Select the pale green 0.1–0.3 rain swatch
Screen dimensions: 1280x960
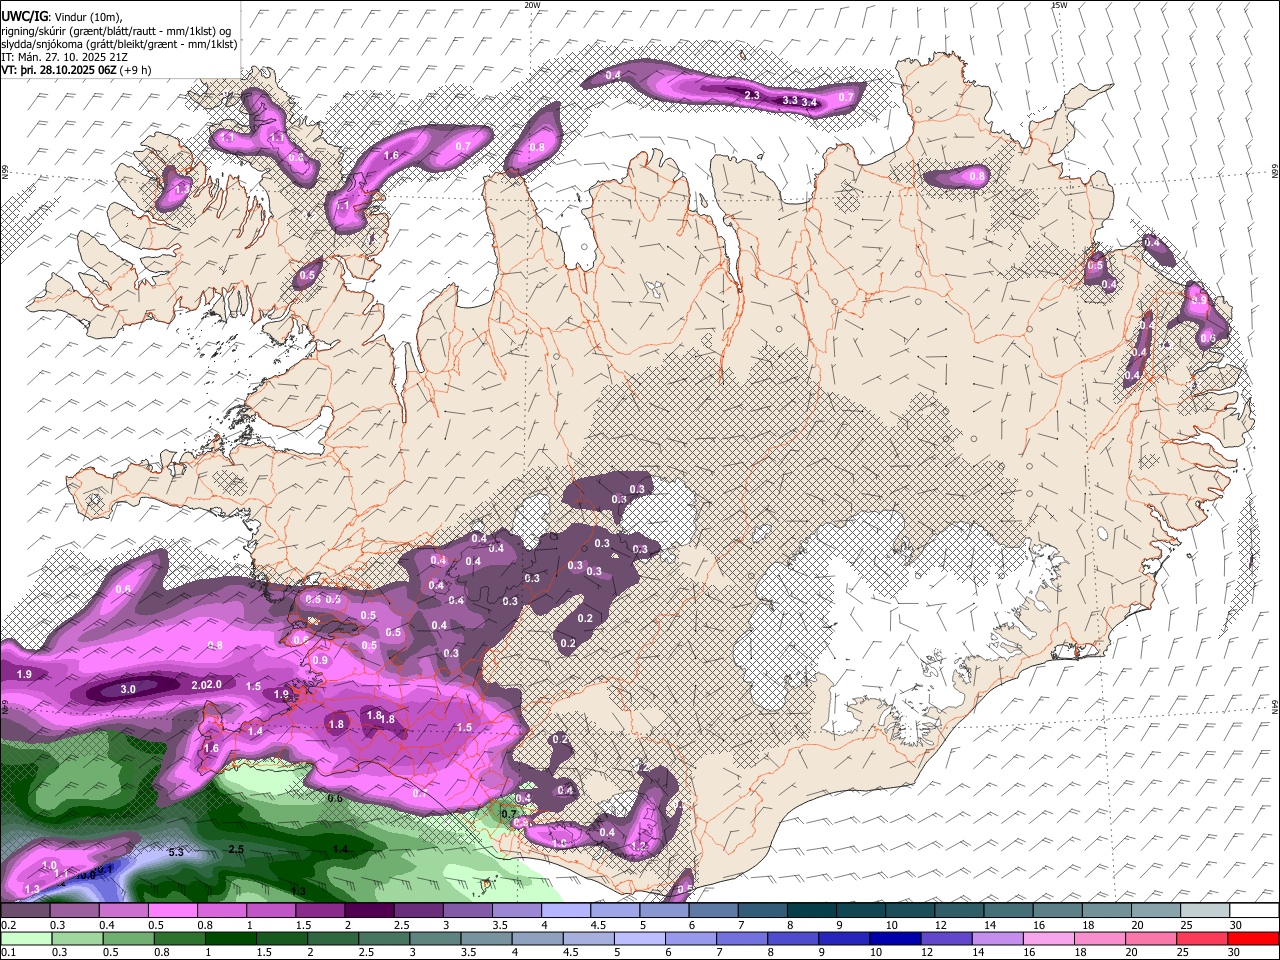(x=25, y=939)
